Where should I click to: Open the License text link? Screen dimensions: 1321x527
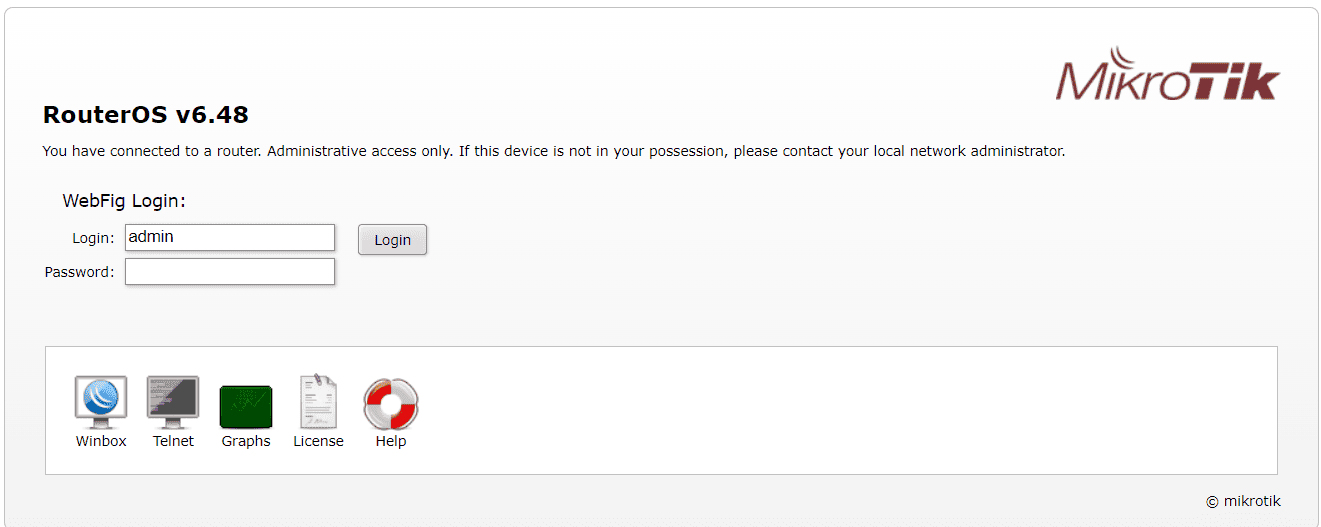tap(318, 441)
